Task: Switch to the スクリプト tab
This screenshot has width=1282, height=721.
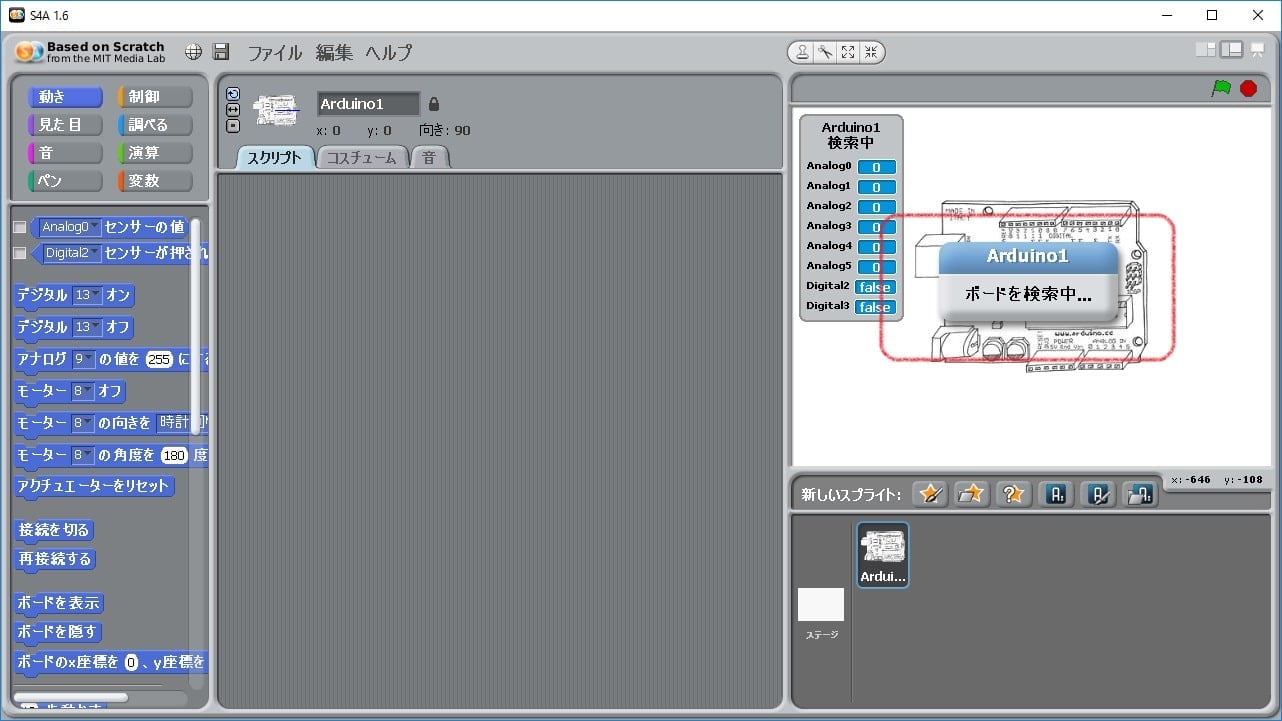Action: pyautogui.click(x=275, y=157)
